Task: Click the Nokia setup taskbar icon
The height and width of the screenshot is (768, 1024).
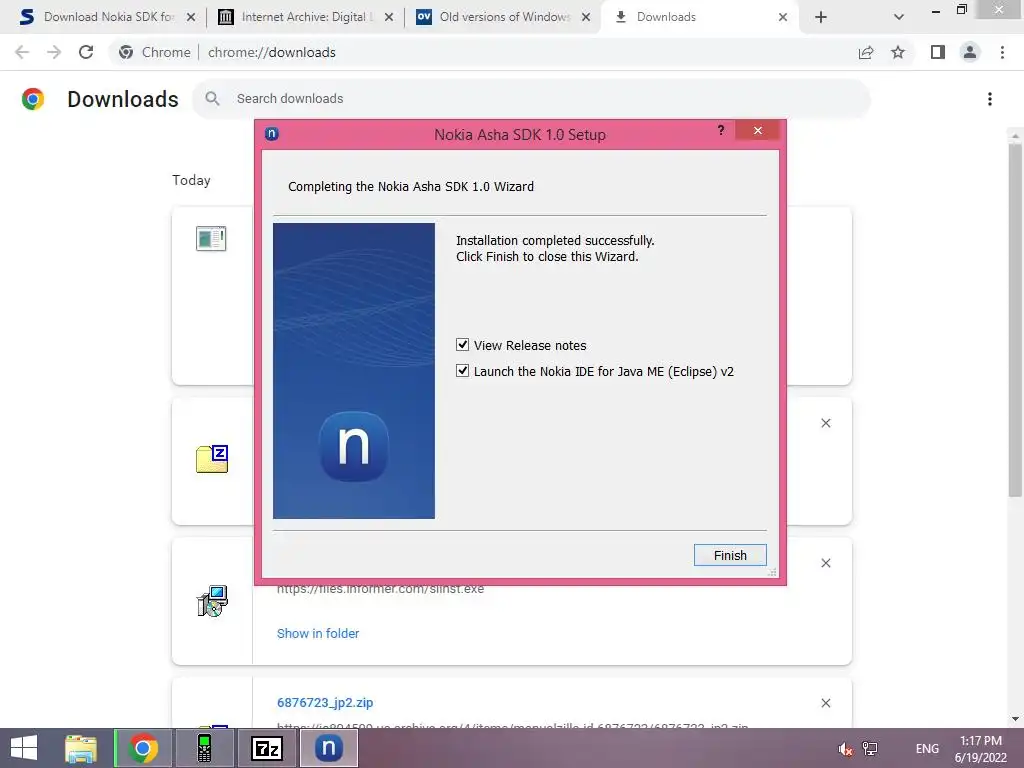Action: [329, 748]
